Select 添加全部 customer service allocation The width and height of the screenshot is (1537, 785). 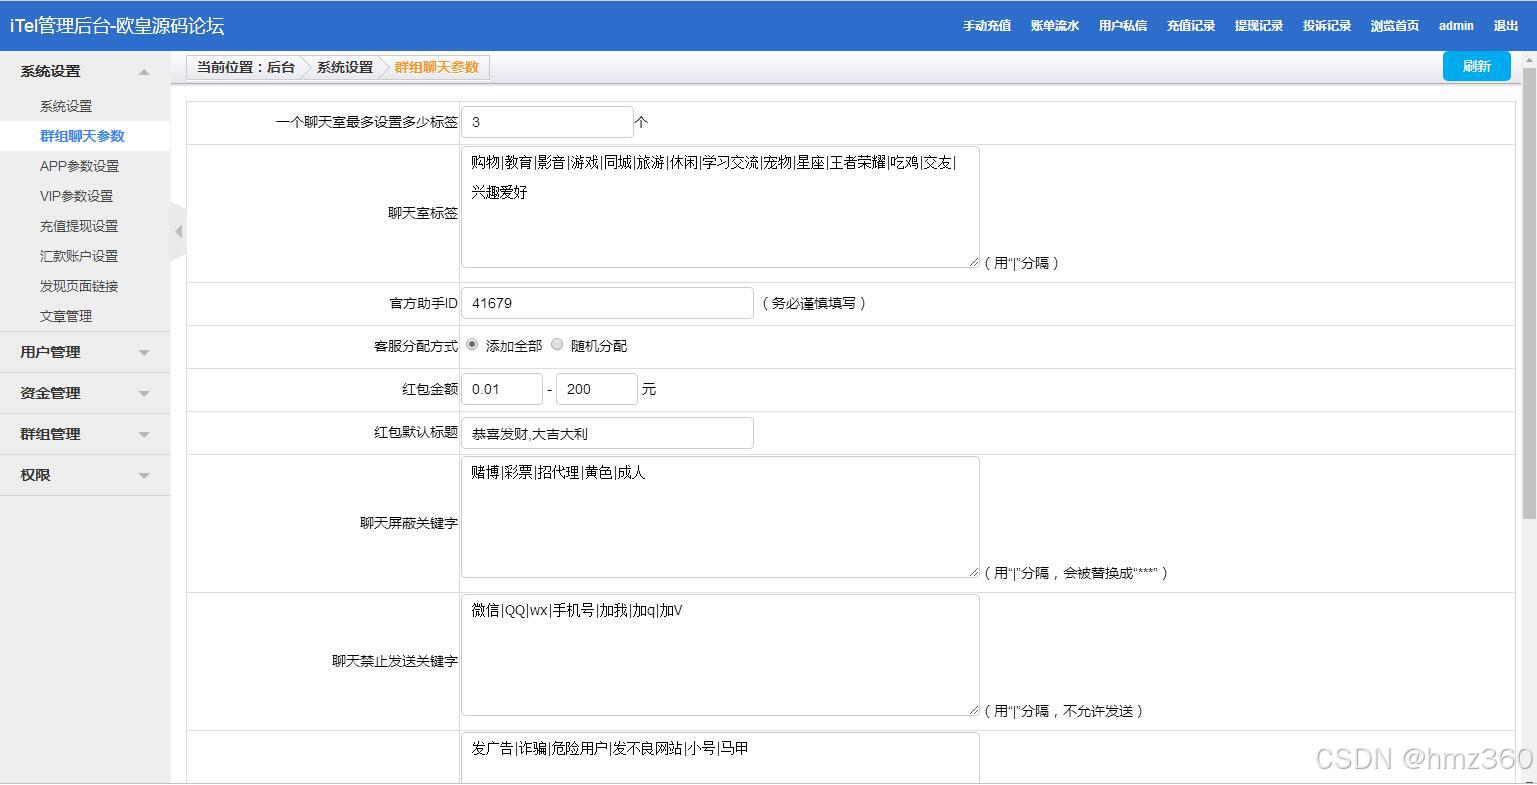[471, 345]
